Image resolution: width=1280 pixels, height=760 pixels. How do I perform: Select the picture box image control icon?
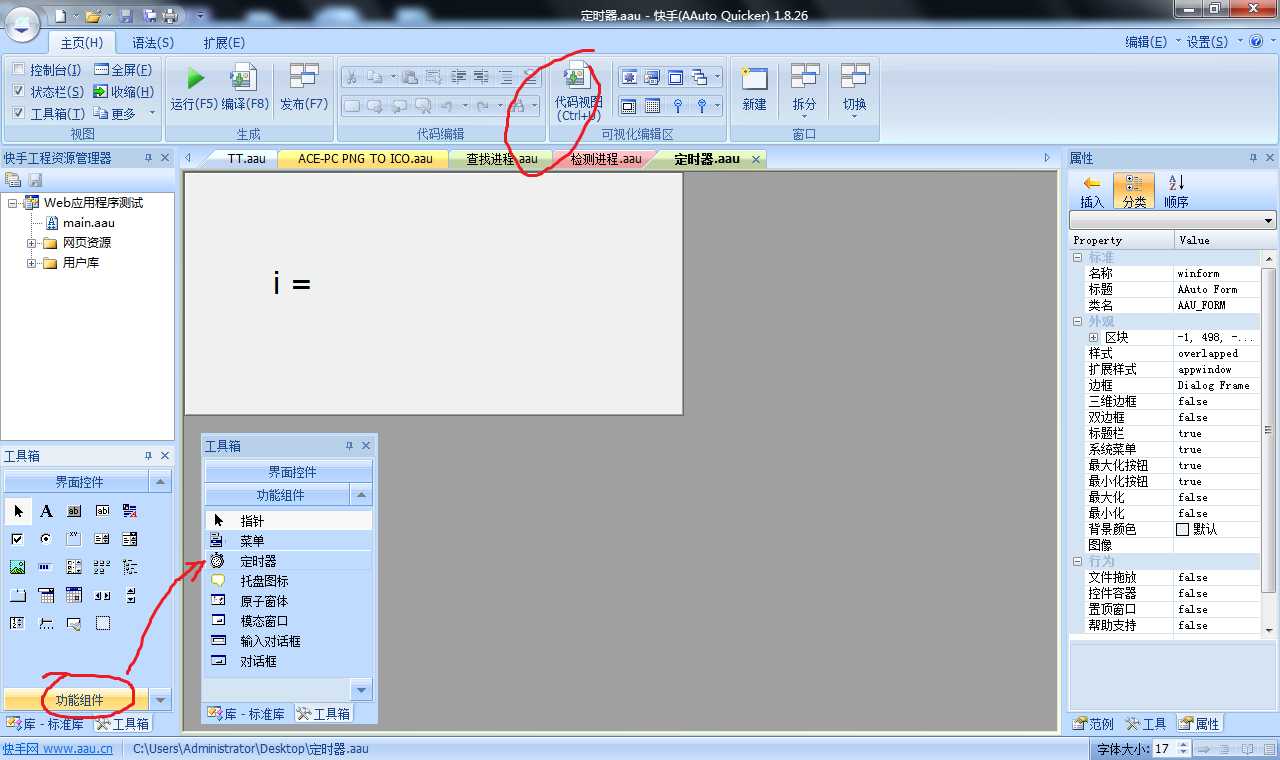[17, 567]
